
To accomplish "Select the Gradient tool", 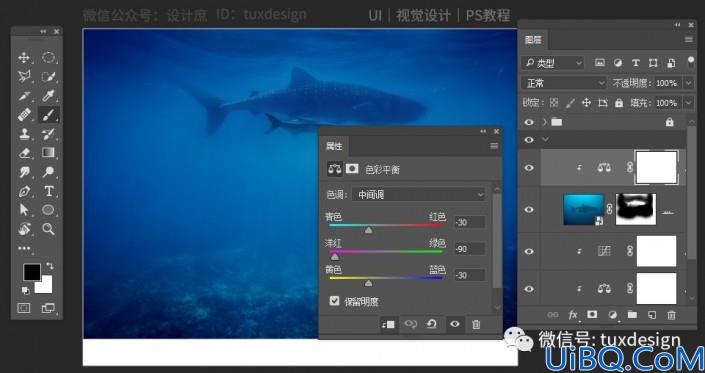I will 48,153.
